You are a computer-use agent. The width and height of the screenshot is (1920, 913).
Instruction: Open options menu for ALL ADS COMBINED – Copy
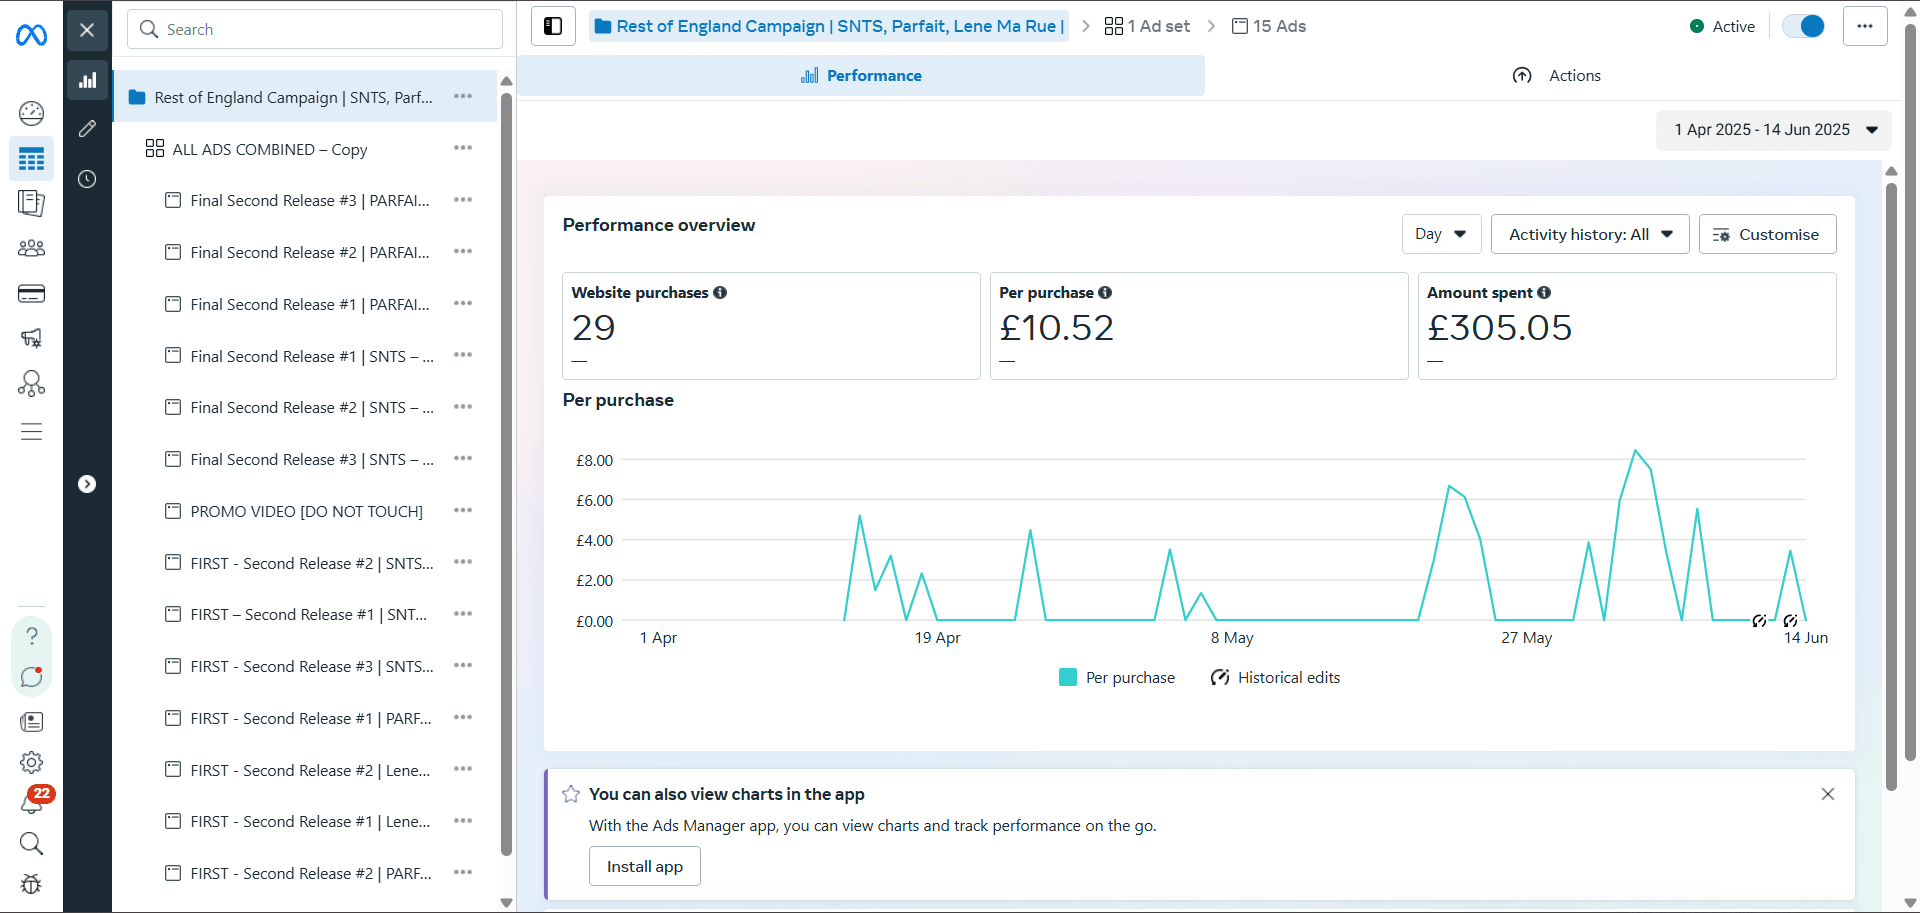tap(462, 148)
